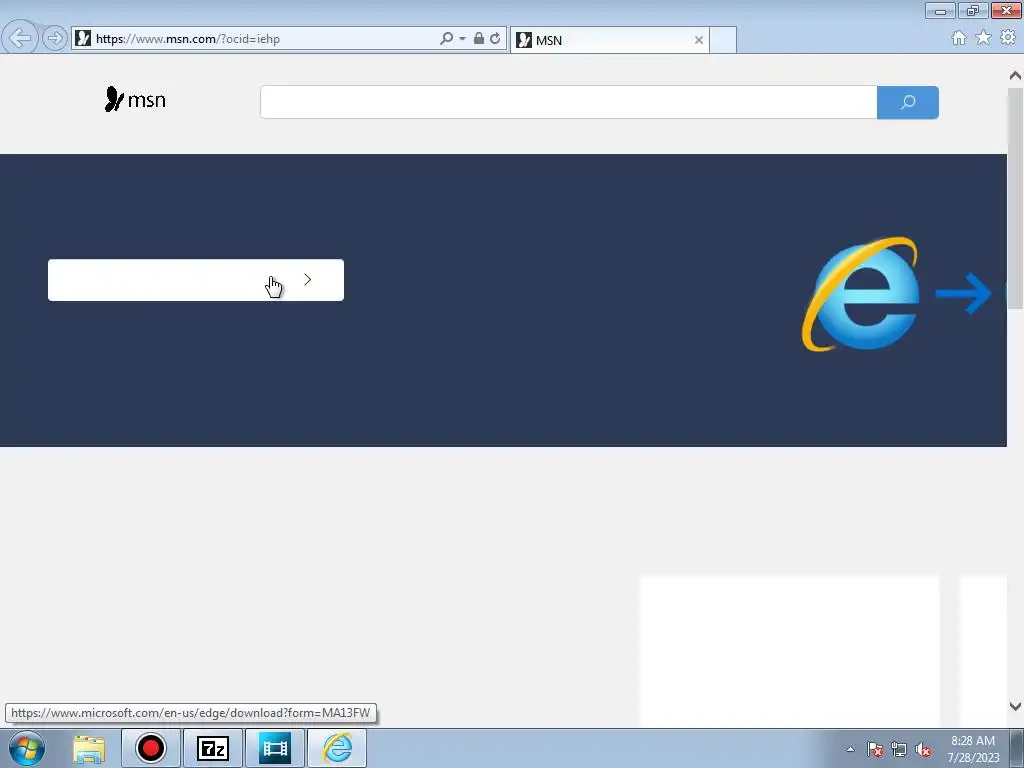Click the browser Forward arrow button
The image size is (1024, 768).
point(55,38)
